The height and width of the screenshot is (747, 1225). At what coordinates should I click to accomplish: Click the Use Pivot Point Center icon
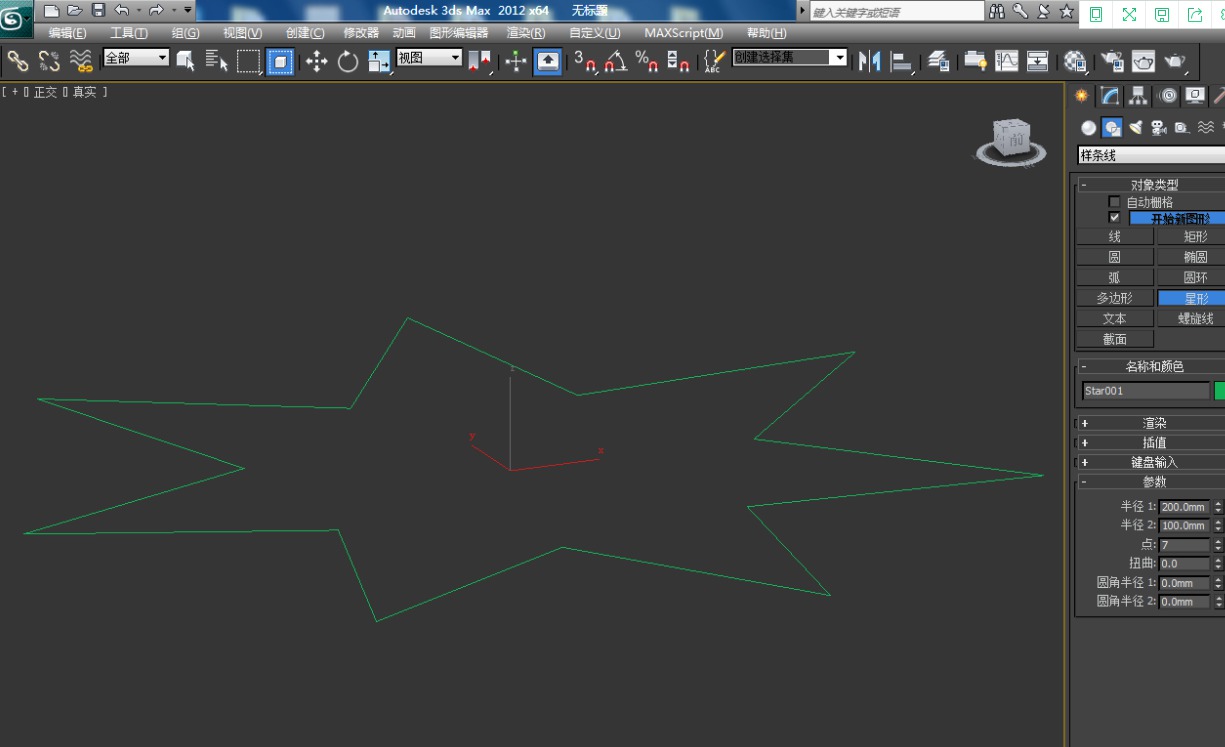[480, 61]
